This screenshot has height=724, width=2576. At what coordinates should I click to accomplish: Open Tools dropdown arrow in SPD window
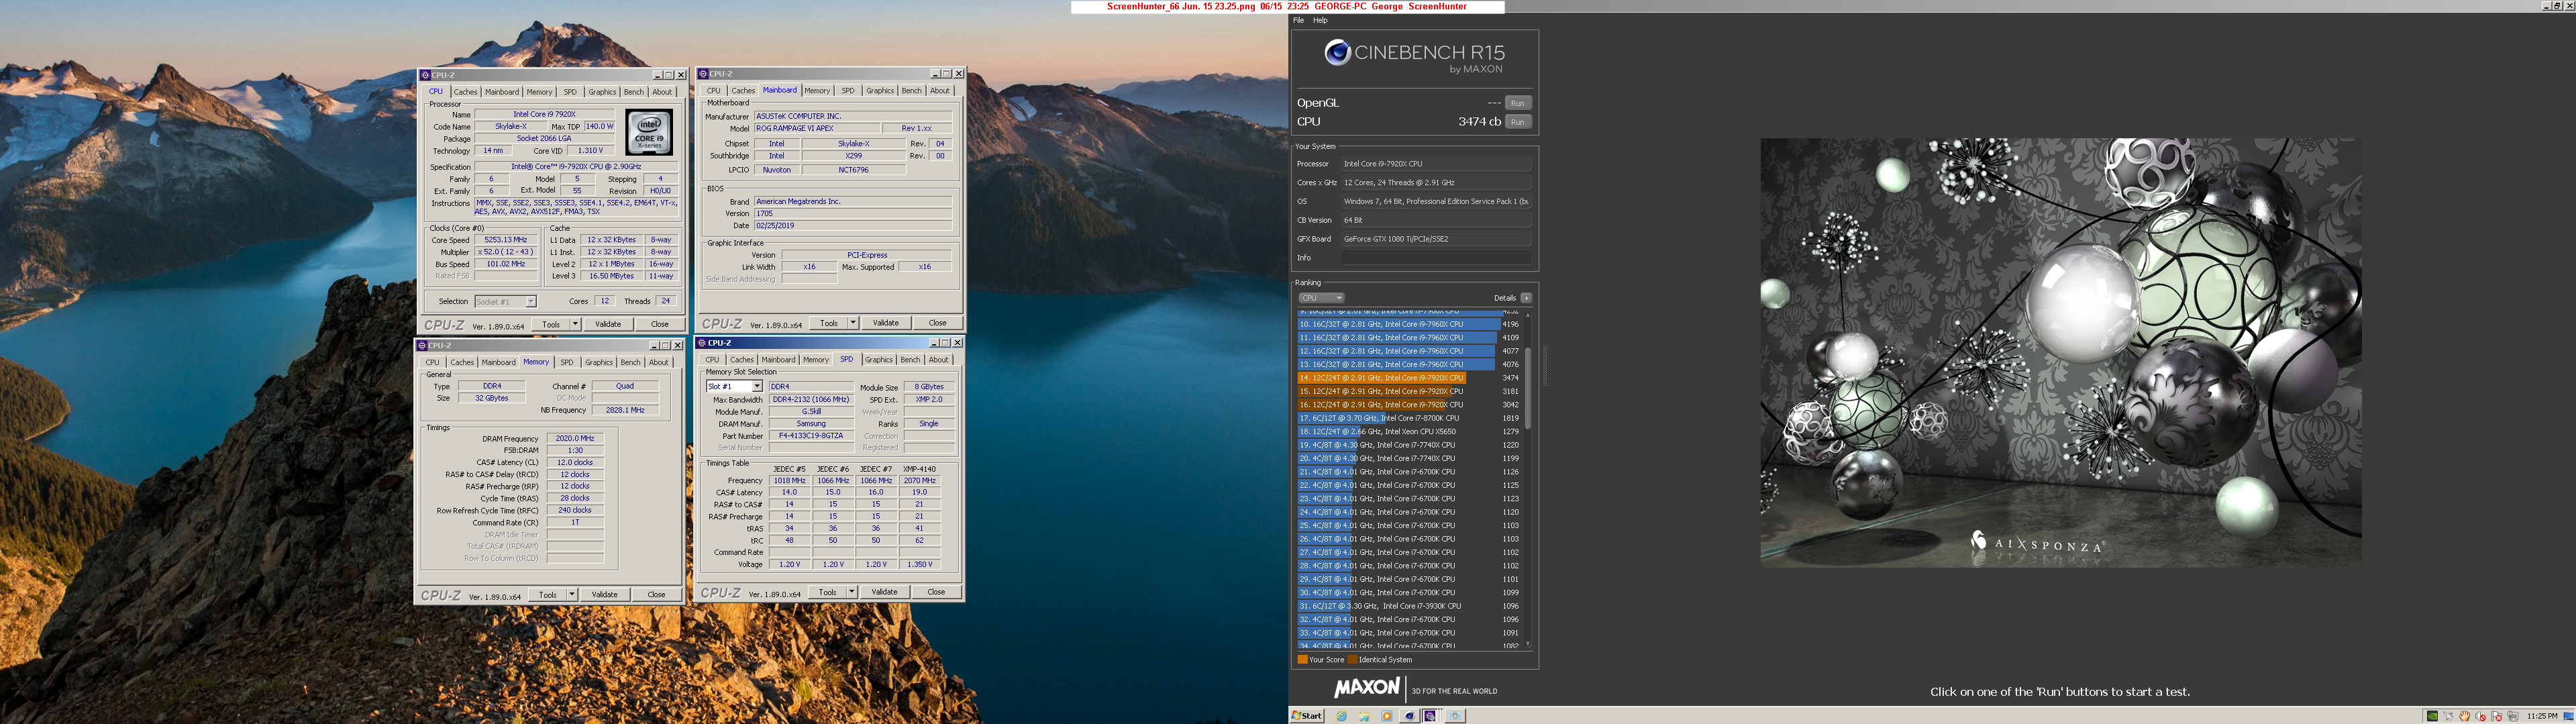(852, 592)
